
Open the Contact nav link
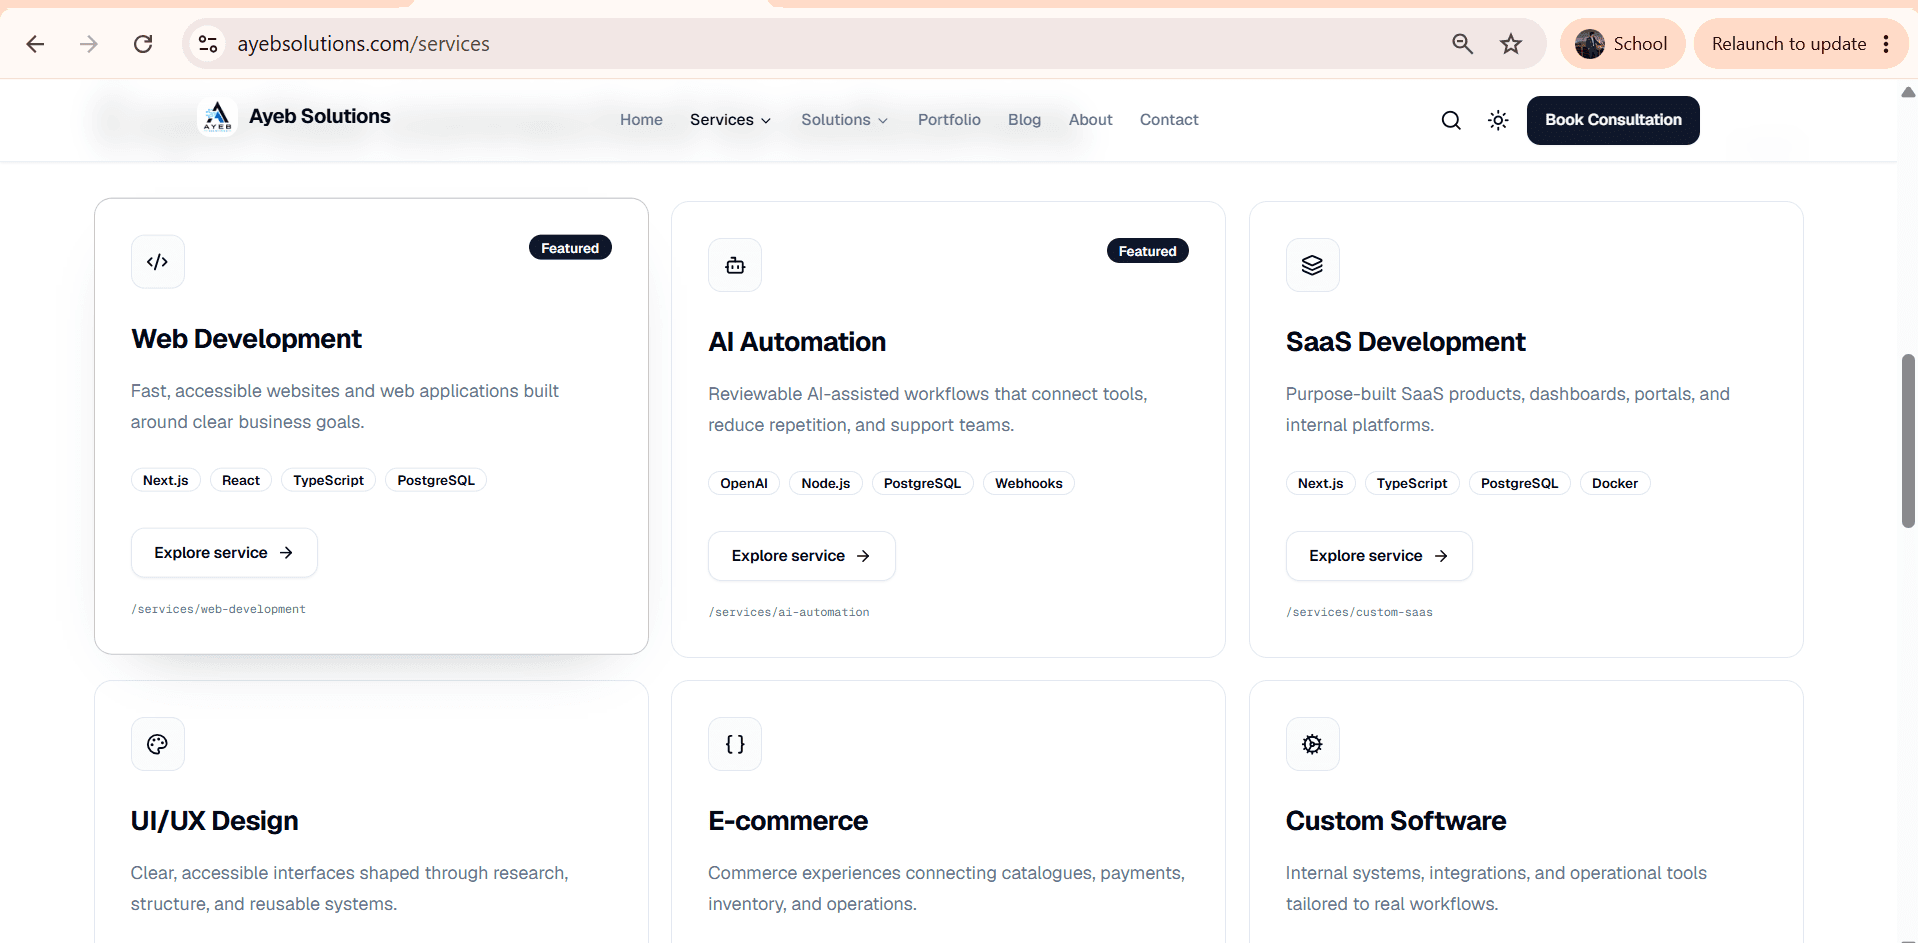[x=1169, y=120]
